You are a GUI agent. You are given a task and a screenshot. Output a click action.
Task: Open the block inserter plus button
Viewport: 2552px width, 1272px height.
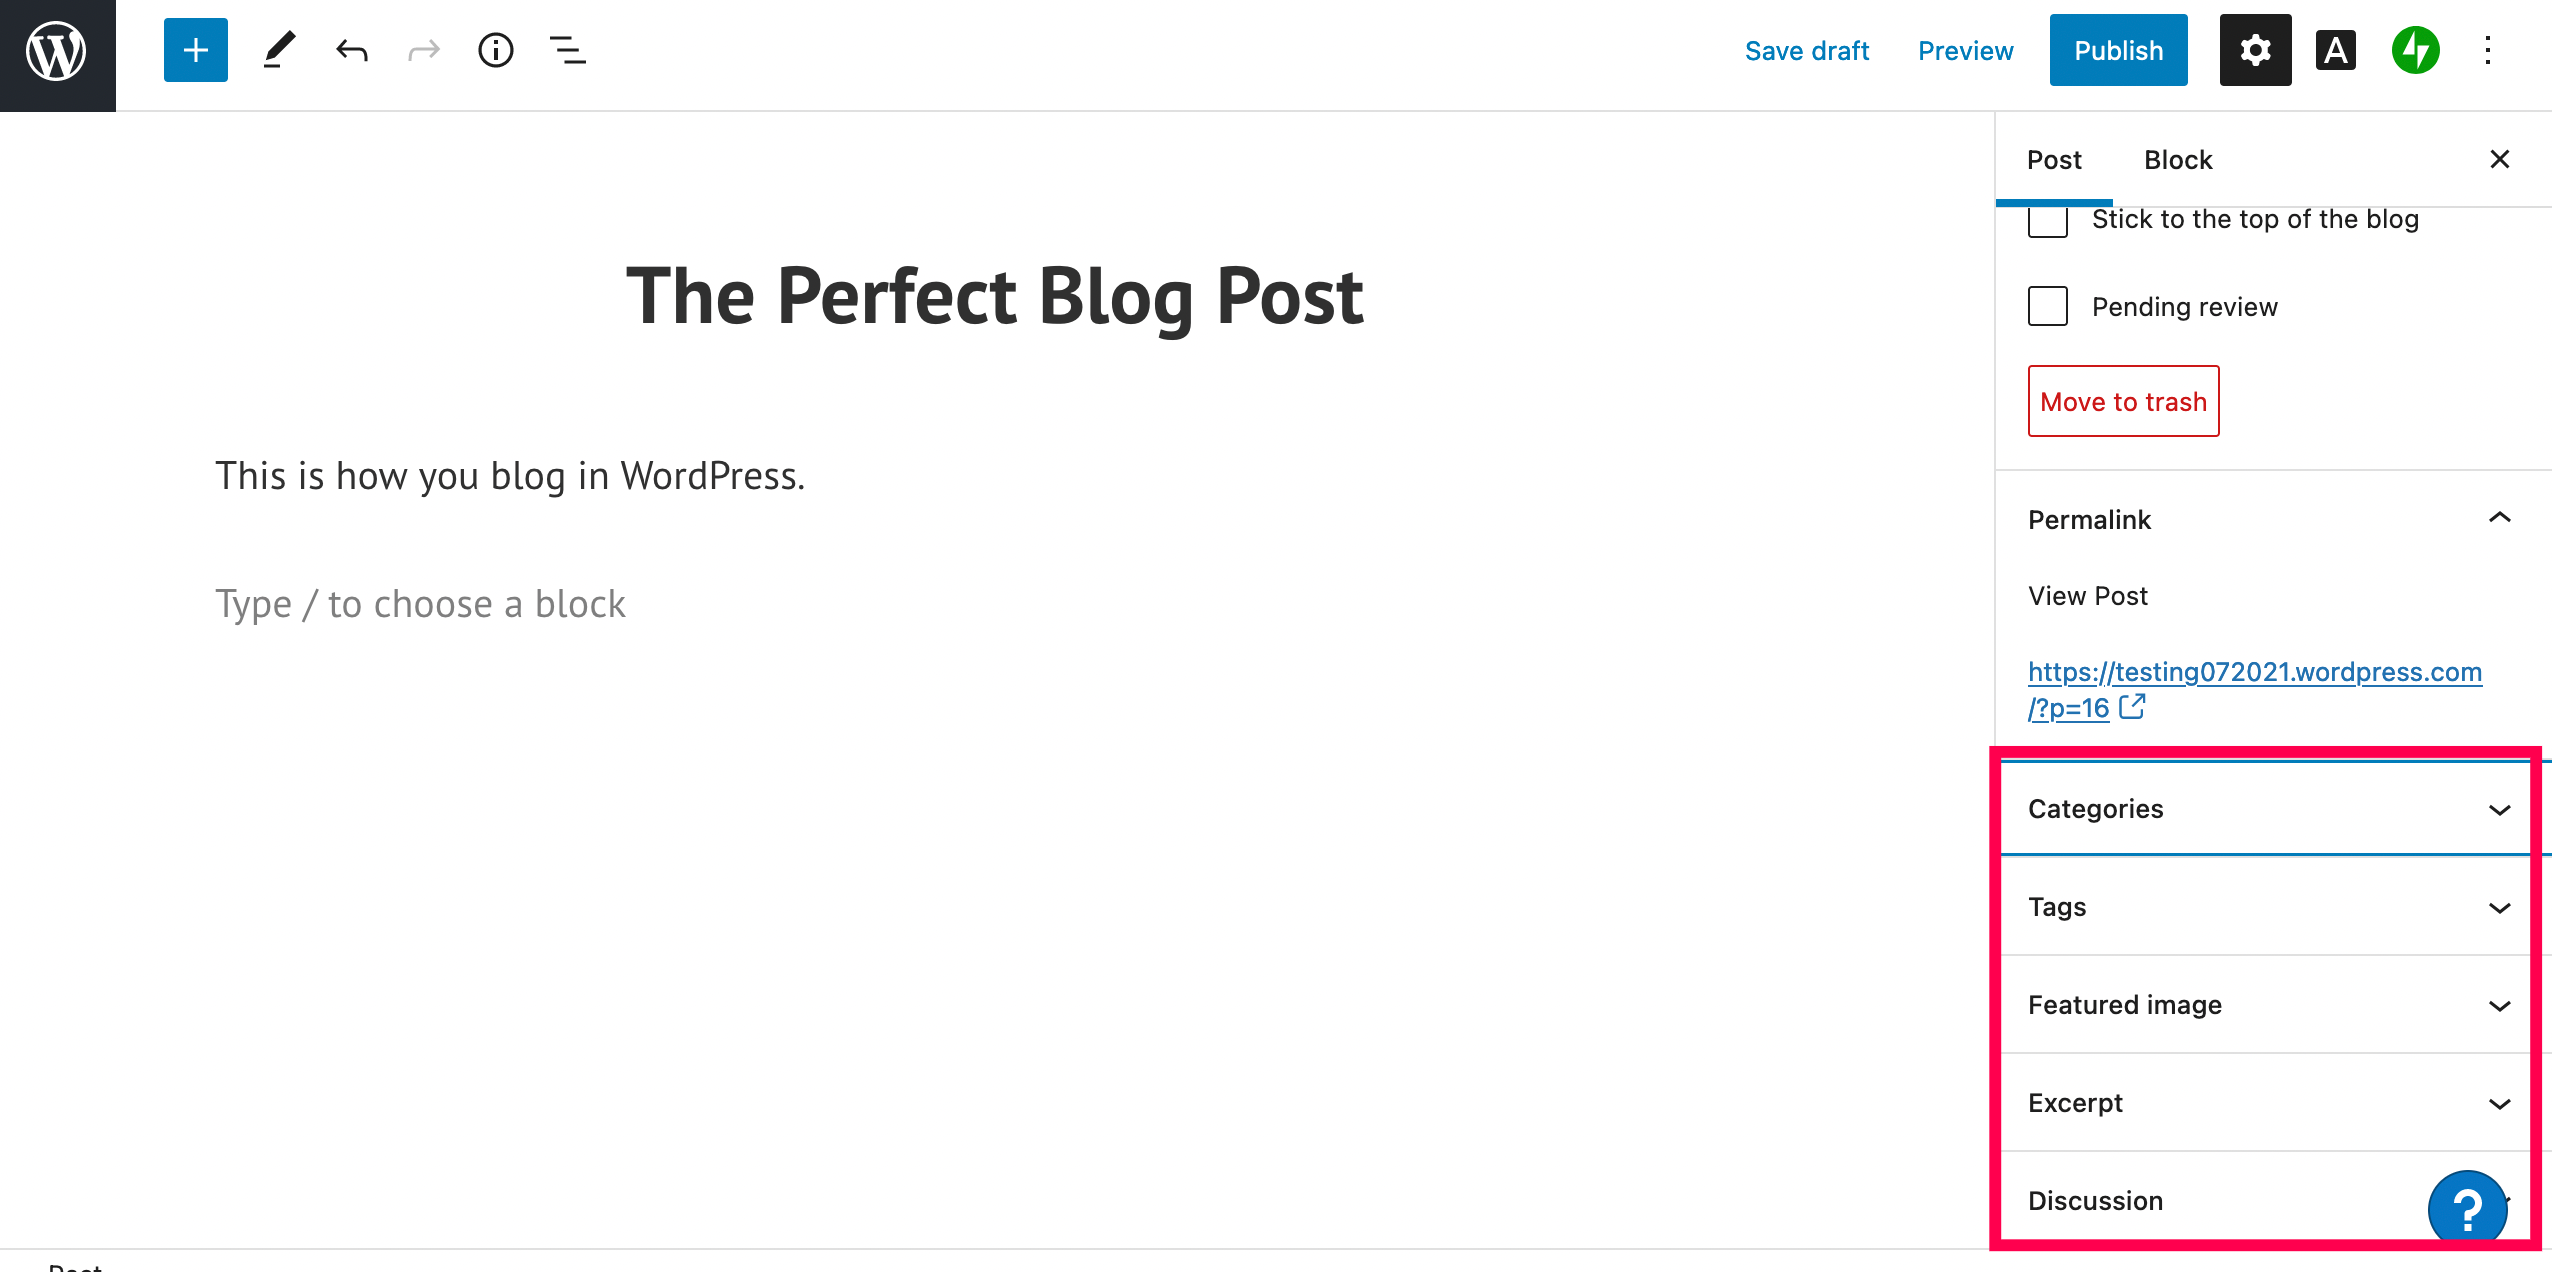point(196,50)
